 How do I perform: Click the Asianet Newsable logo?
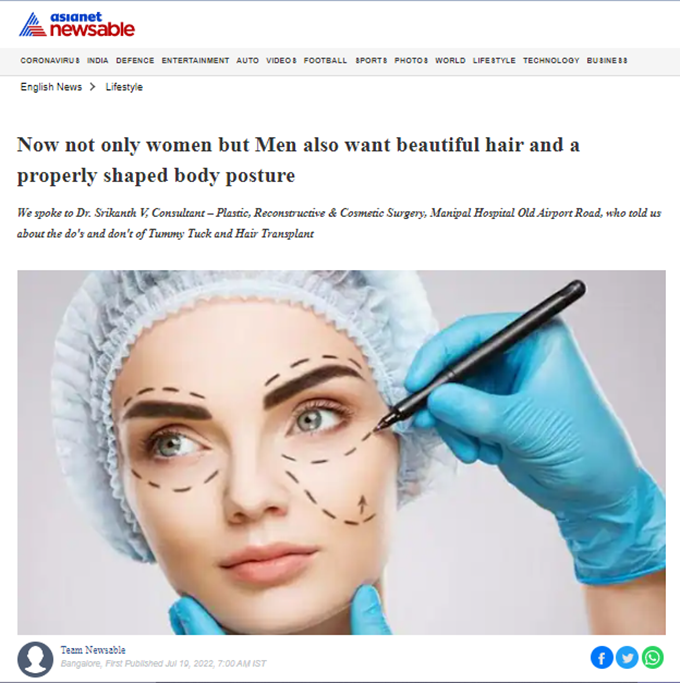click(x=77, y=25)
